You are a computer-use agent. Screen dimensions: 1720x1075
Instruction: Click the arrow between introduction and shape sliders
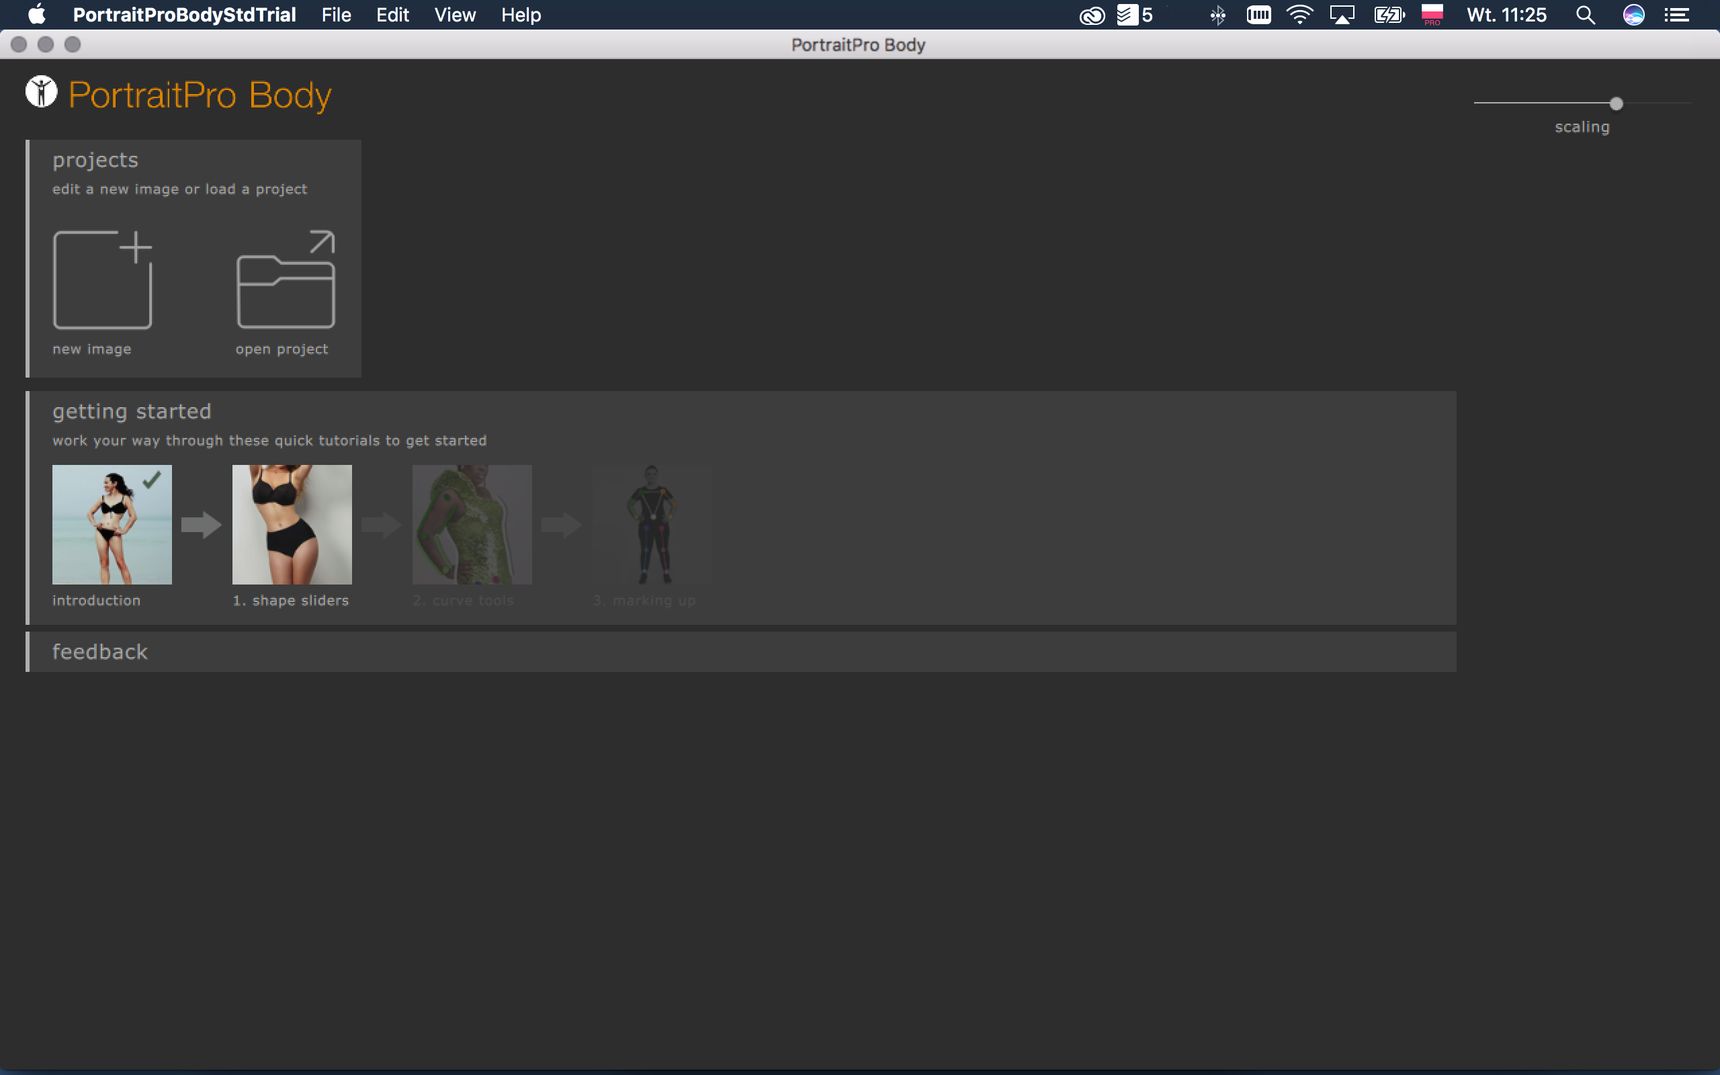tap(201, 524)
